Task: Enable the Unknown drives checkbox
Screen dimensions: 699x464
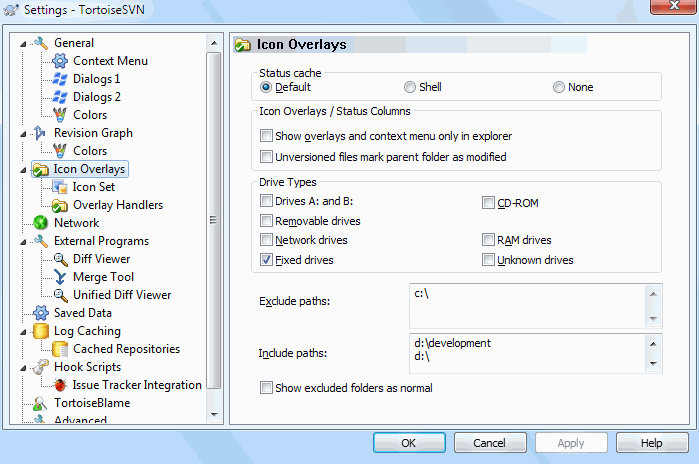Action: coord(488,259)
